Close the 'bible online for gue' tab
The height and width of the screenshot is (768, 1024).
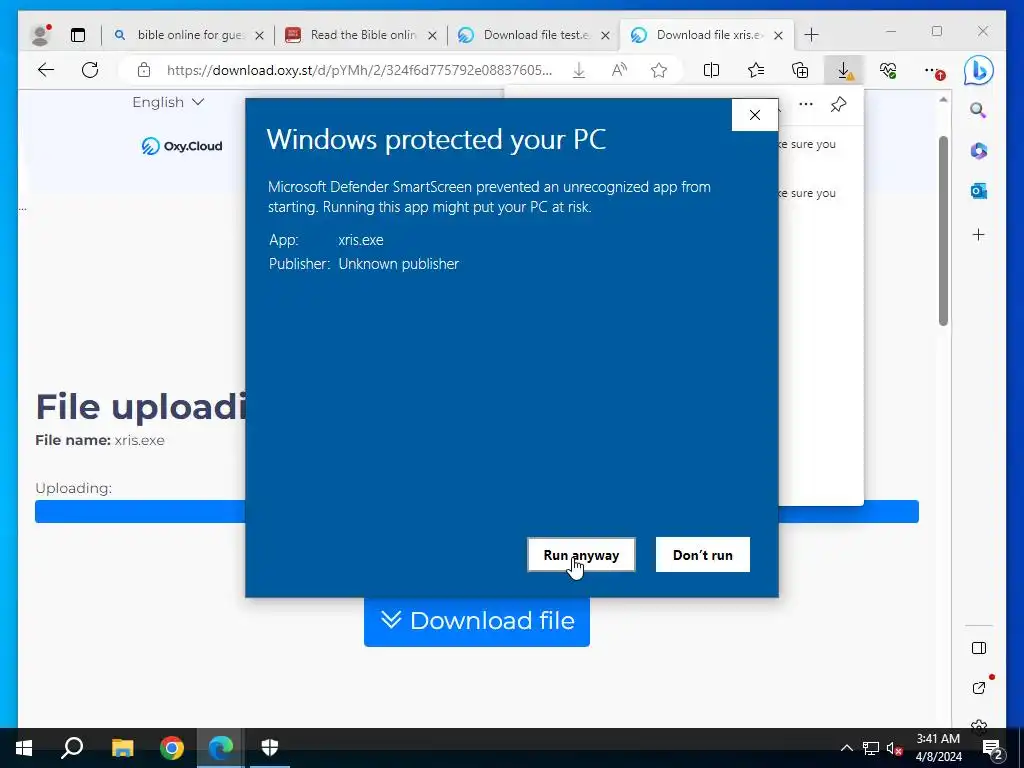tap(259, 35)
